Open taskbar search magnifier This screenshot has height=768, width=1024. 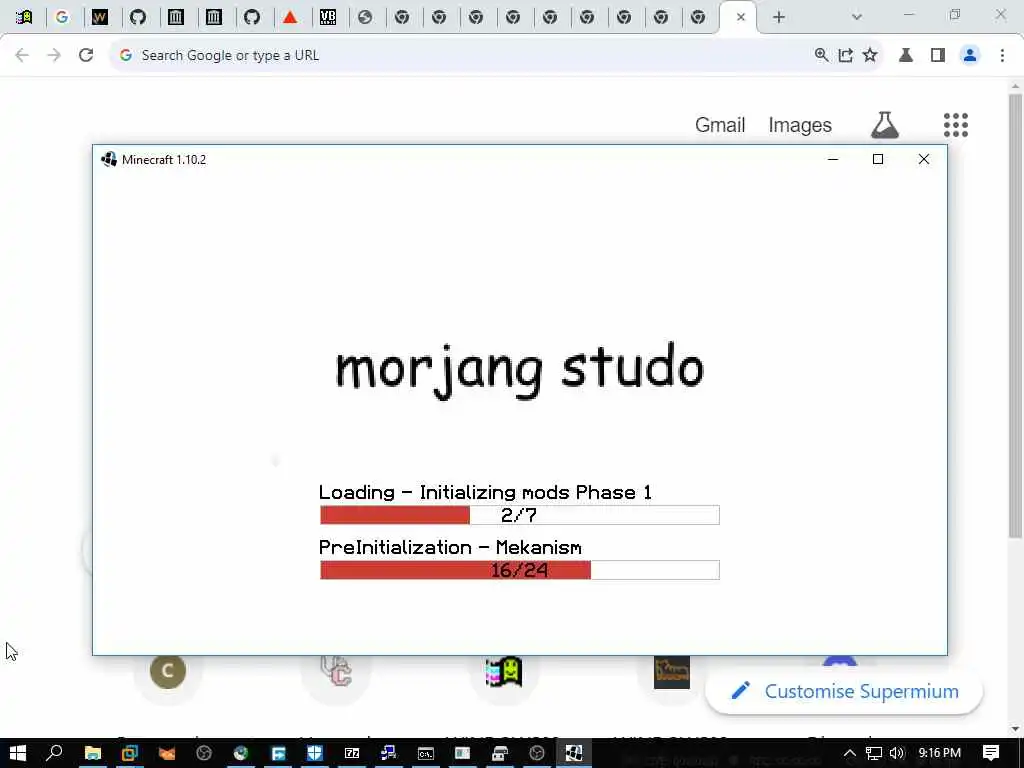55,753
